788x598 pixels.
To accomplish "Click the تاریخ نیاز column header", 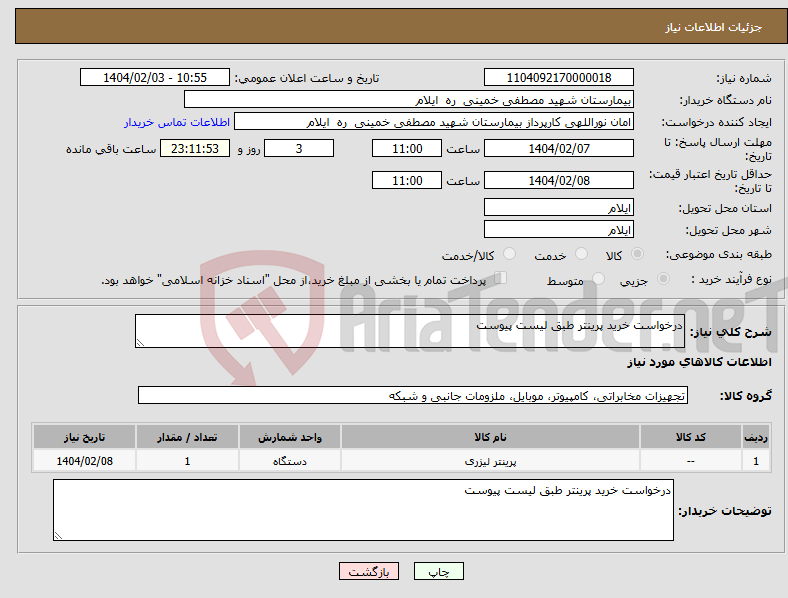I will (x=84, y=437).
